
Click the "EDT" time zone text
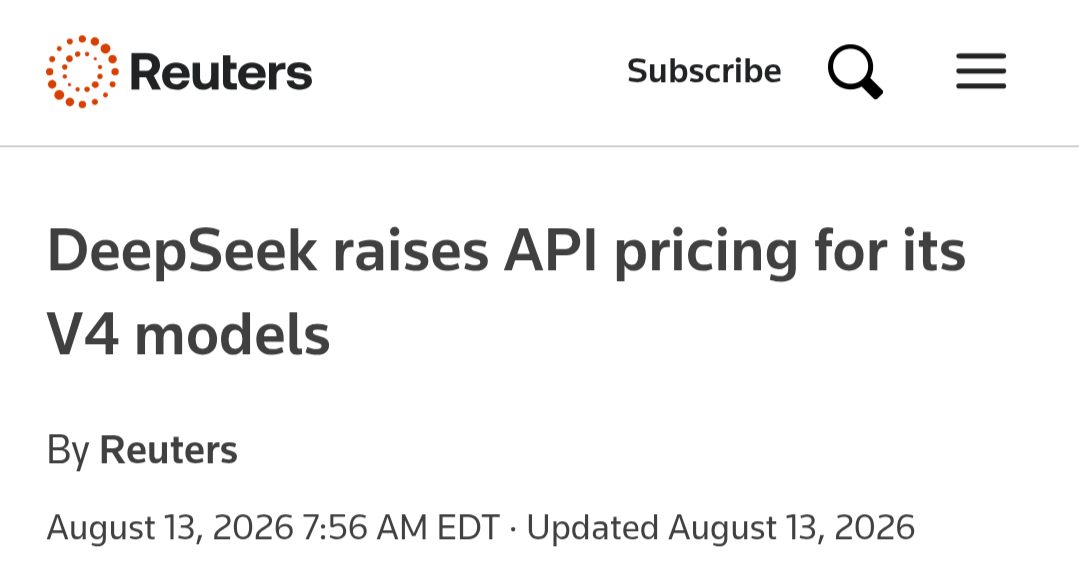coord(469,528)
